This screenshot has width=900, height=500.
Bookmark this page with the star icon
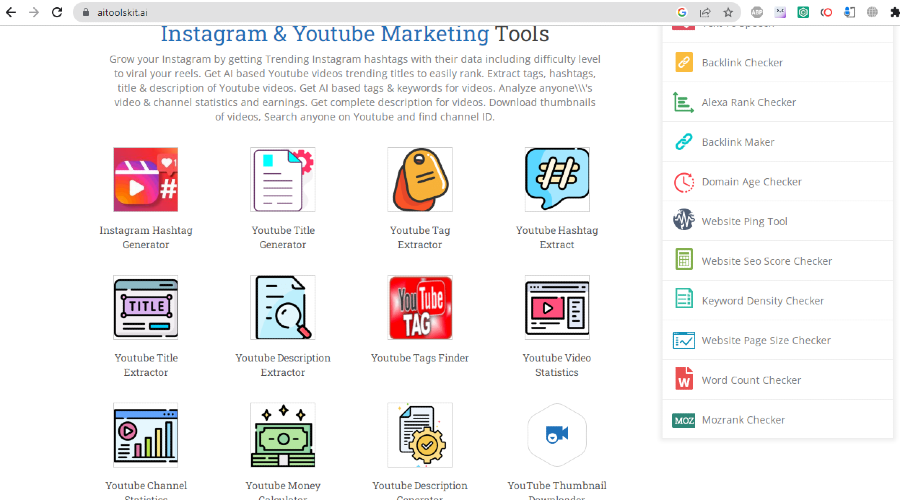[x=728, y=12]
